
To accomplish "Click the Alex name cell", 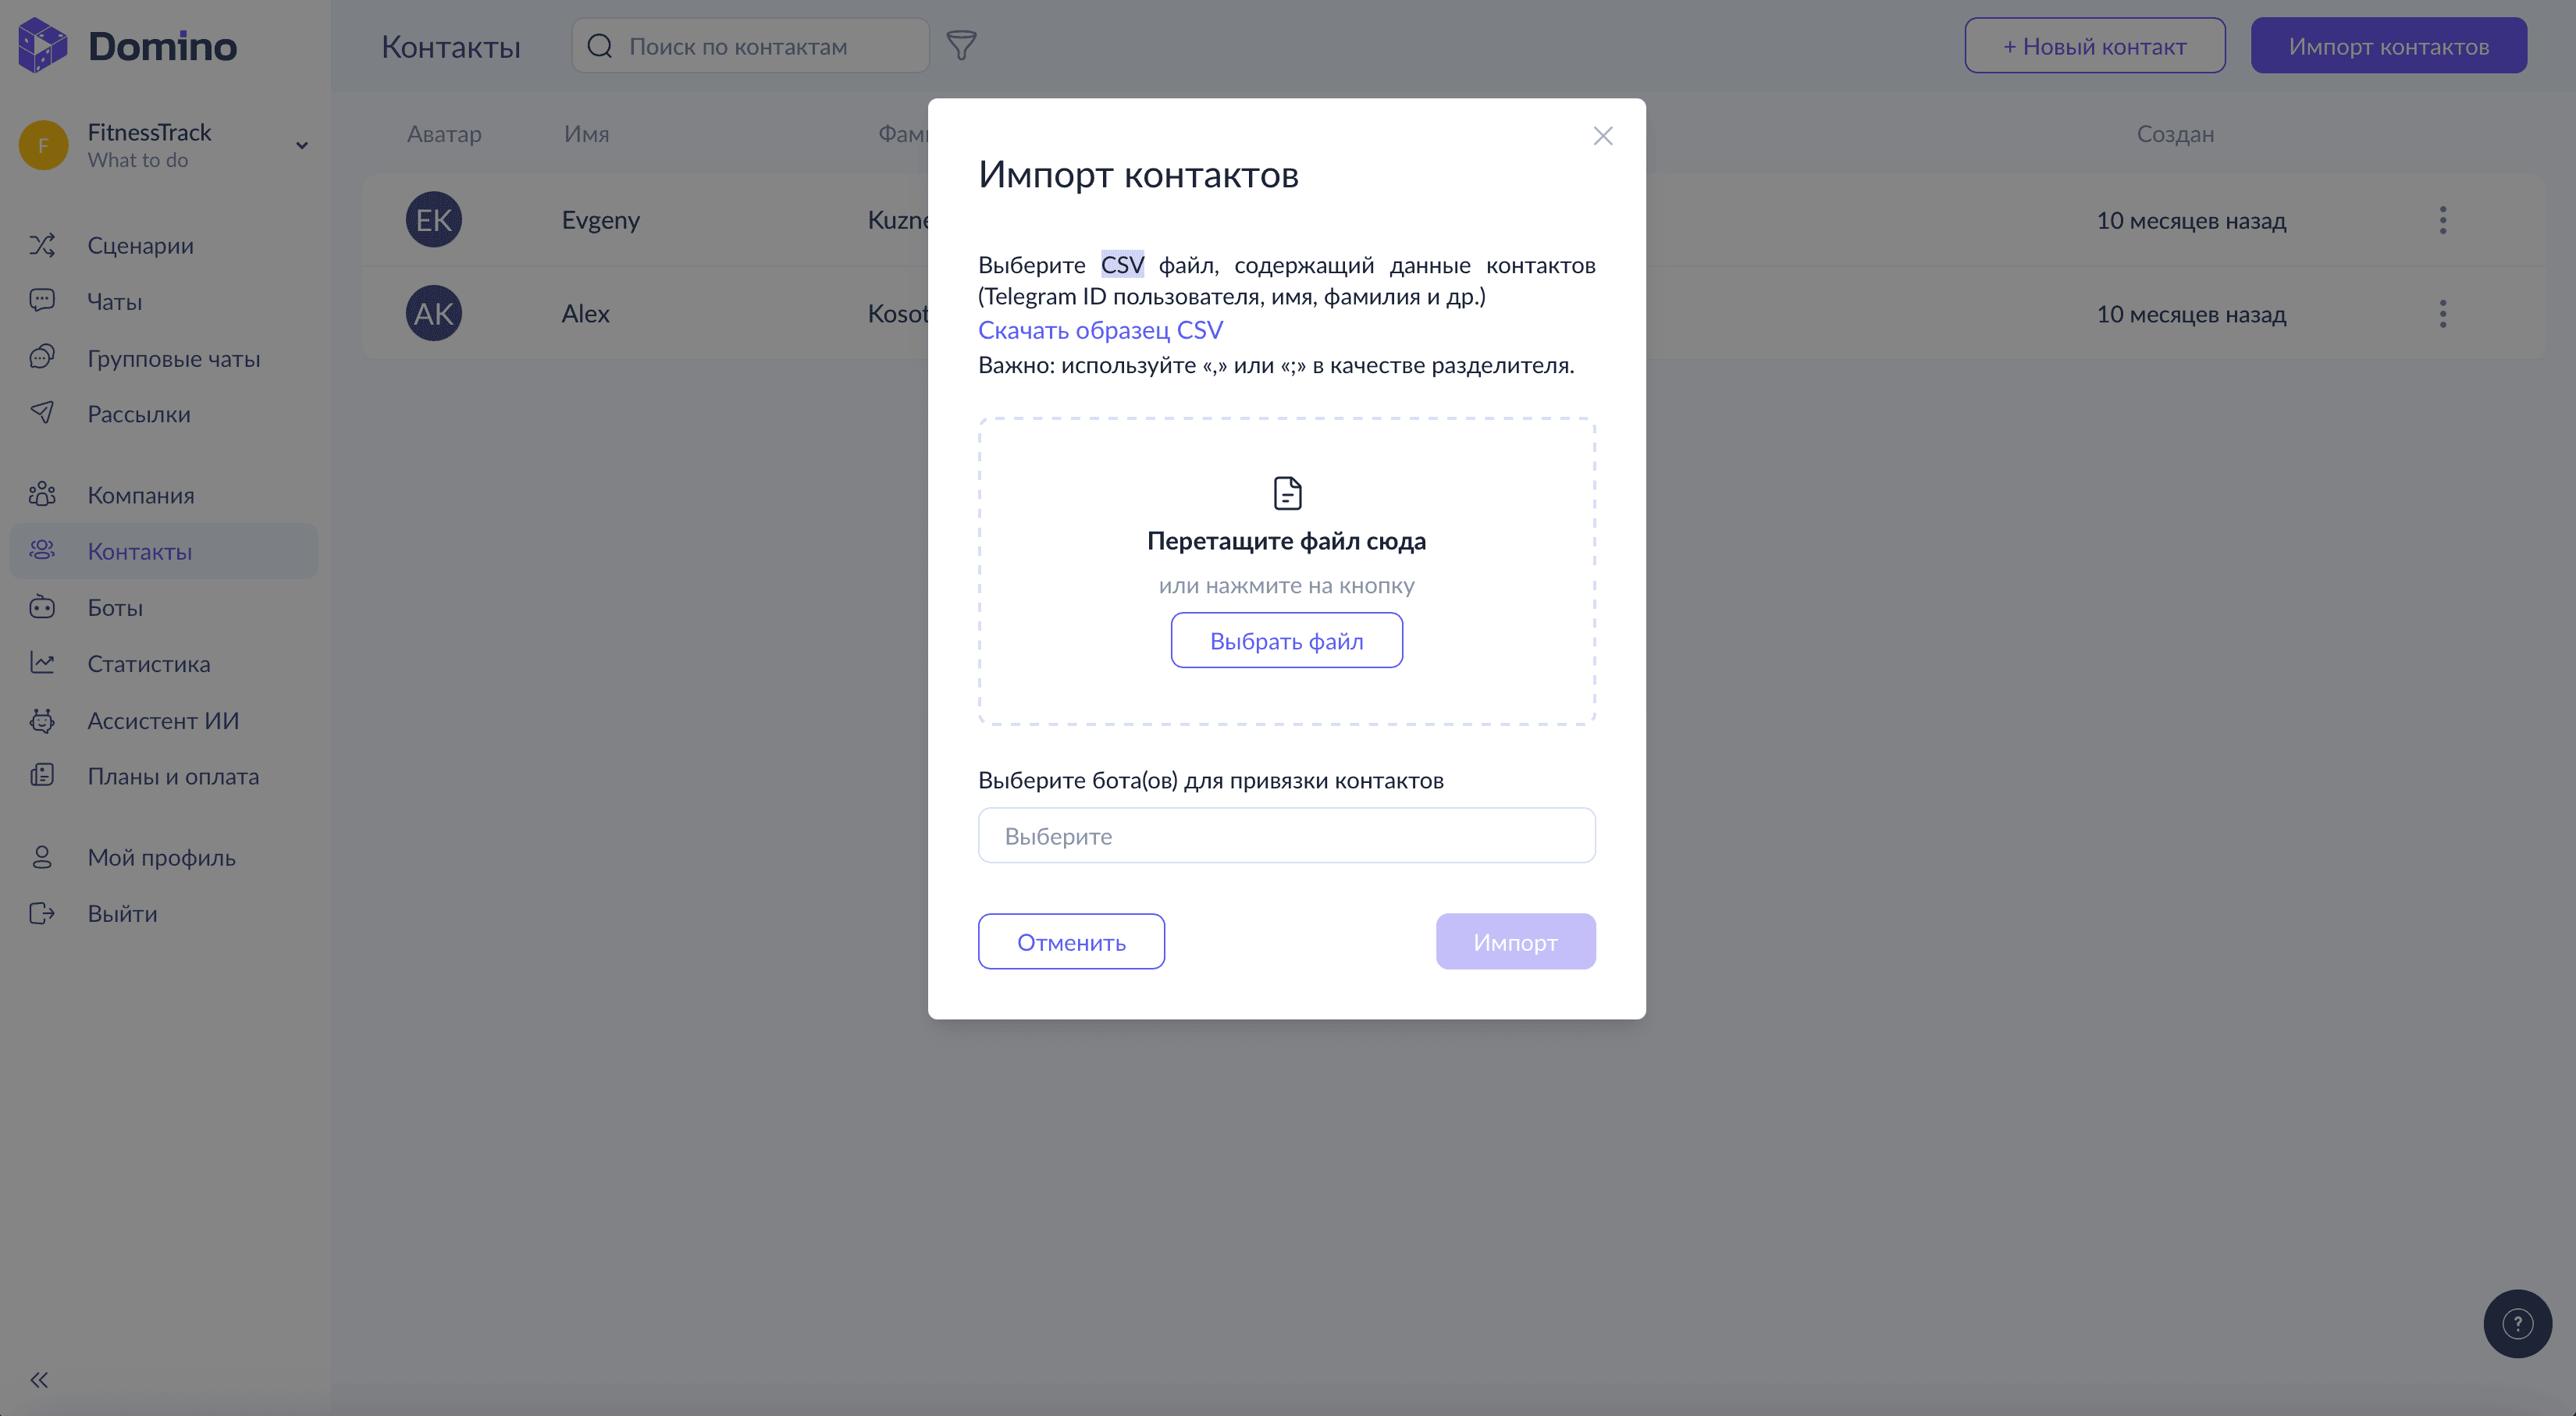I will click(x=585, y=313).
